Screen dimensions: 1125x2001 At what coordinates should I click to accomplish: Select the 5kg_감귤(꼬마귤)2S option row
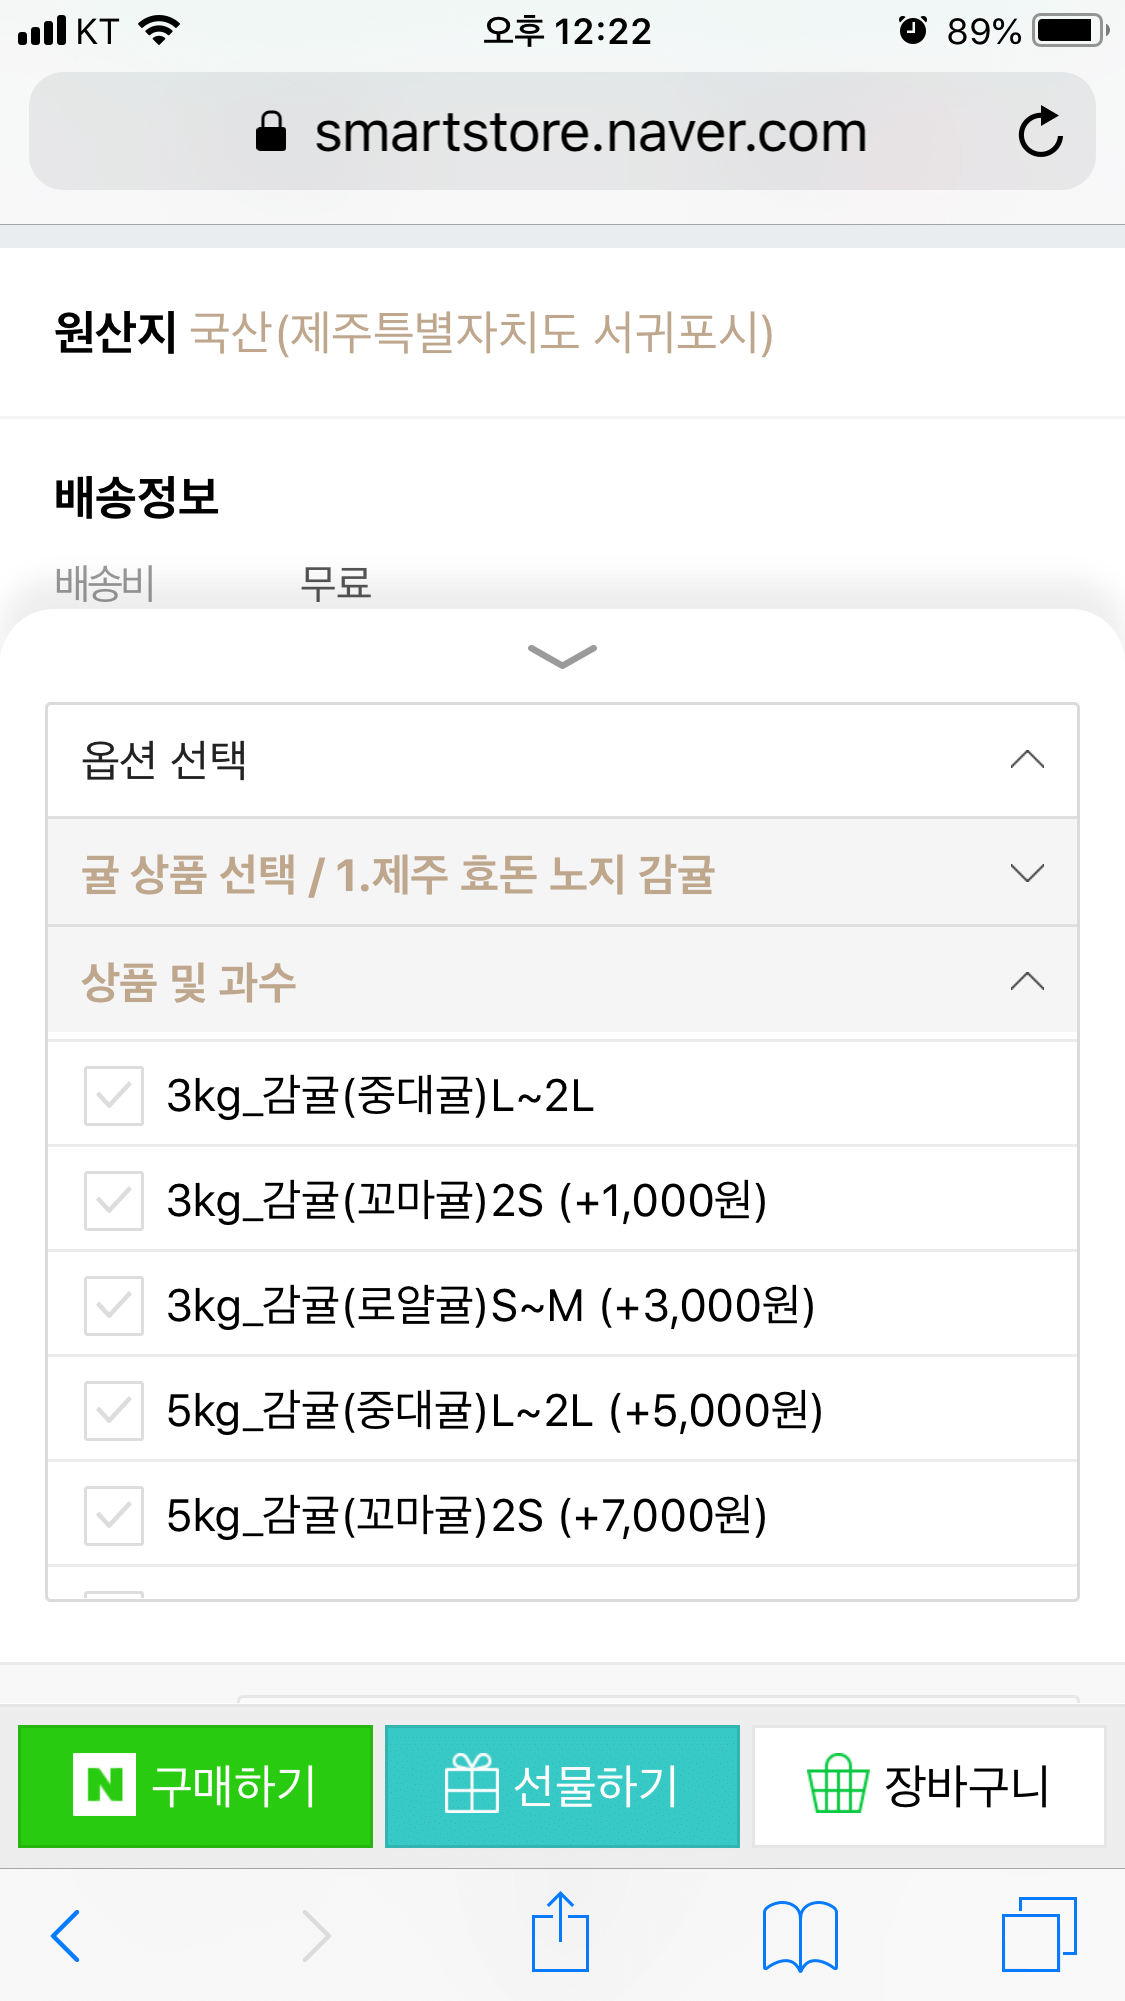(562, 1514)
